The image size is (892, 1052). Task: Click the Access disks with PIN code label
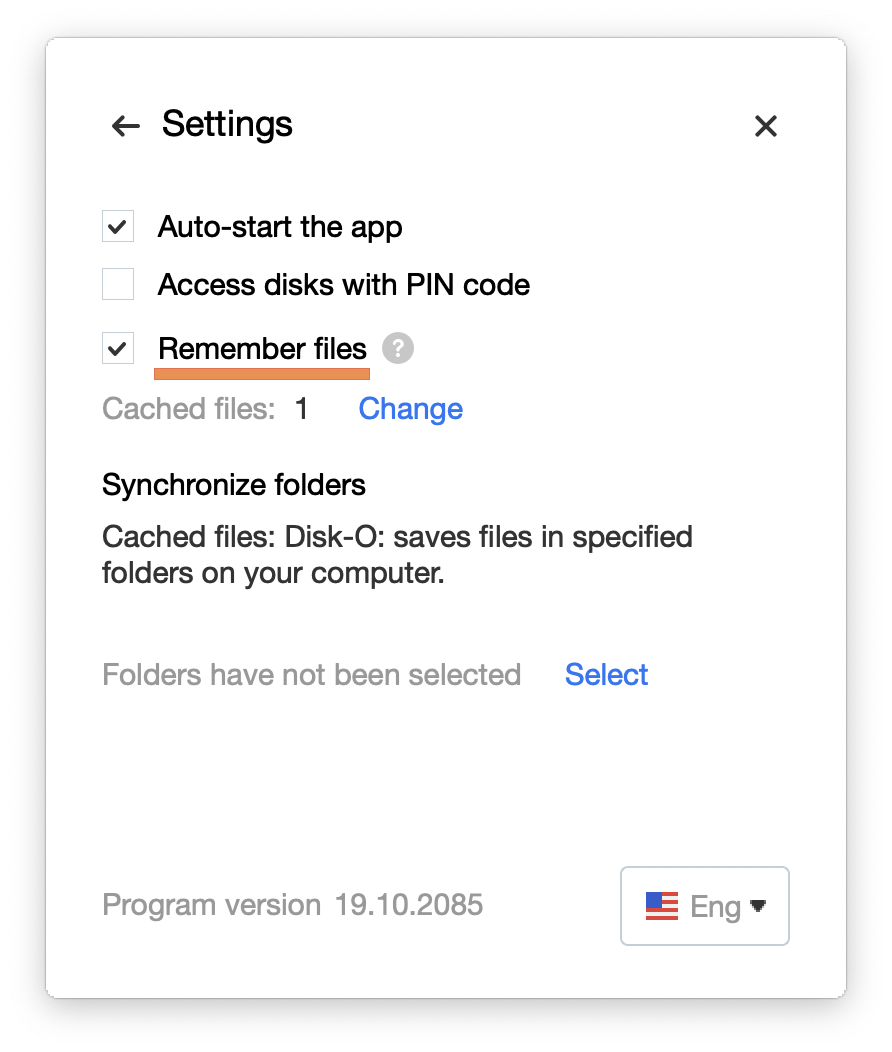pos(343,285)
